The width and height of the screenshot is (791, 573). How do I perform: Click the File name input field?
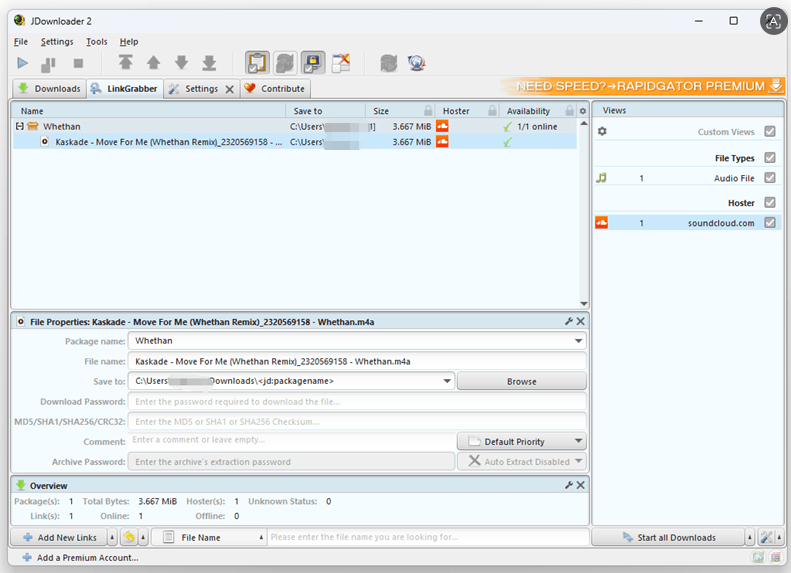click(357, 361)
